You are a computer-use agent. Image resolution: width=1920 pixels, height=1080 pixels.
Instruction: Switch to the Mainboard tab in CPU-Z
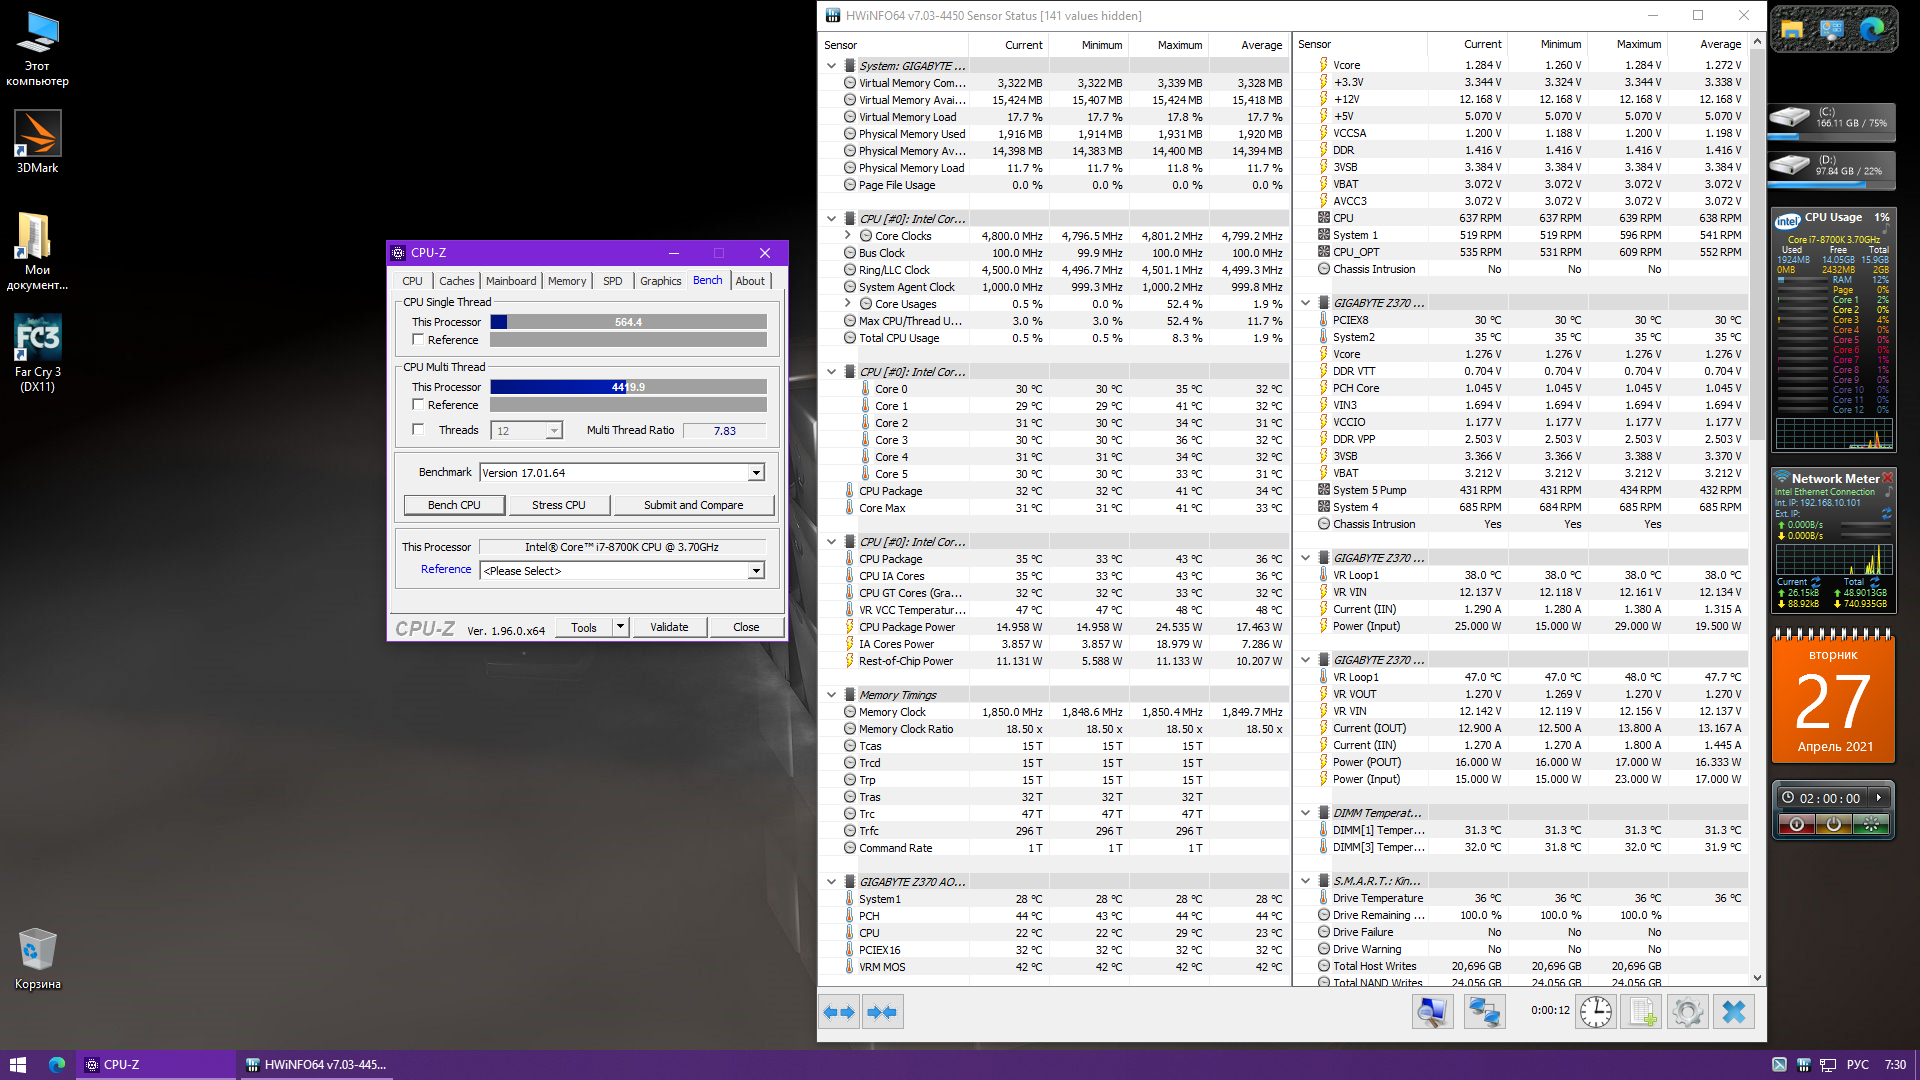click(511, 281)
